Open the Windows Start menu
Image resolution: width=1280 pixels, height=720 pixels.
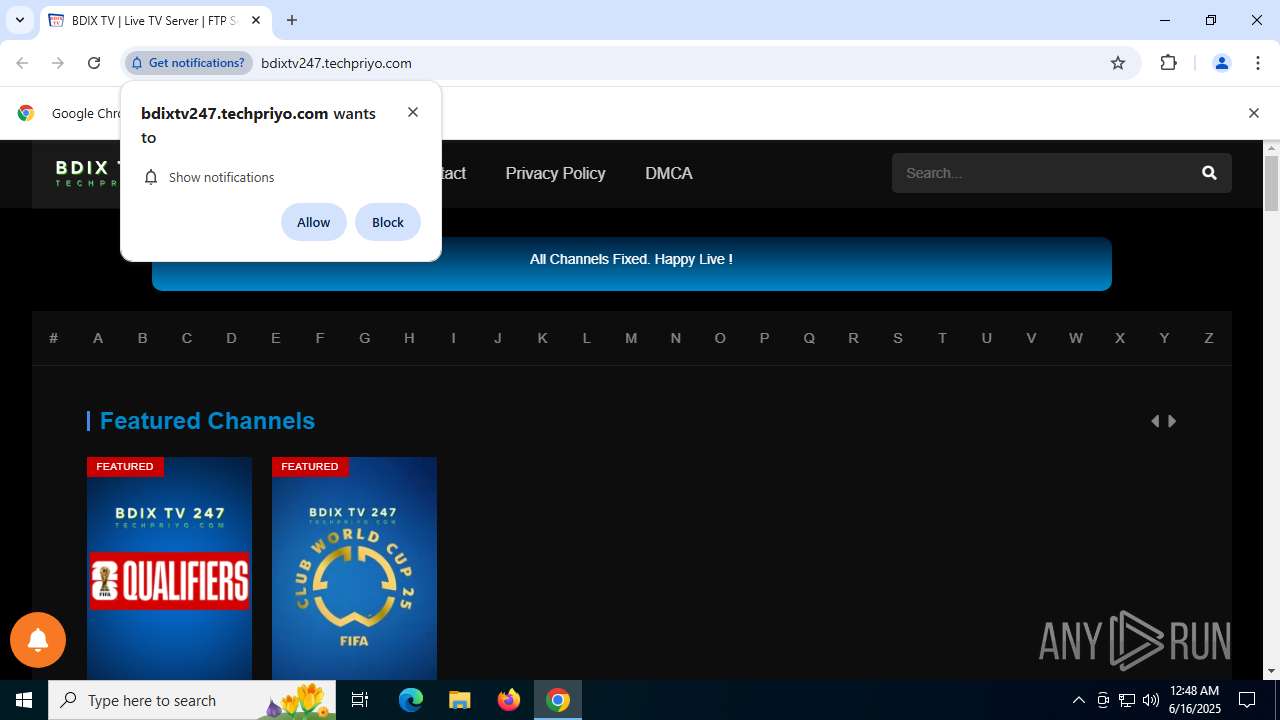point(24,700)
